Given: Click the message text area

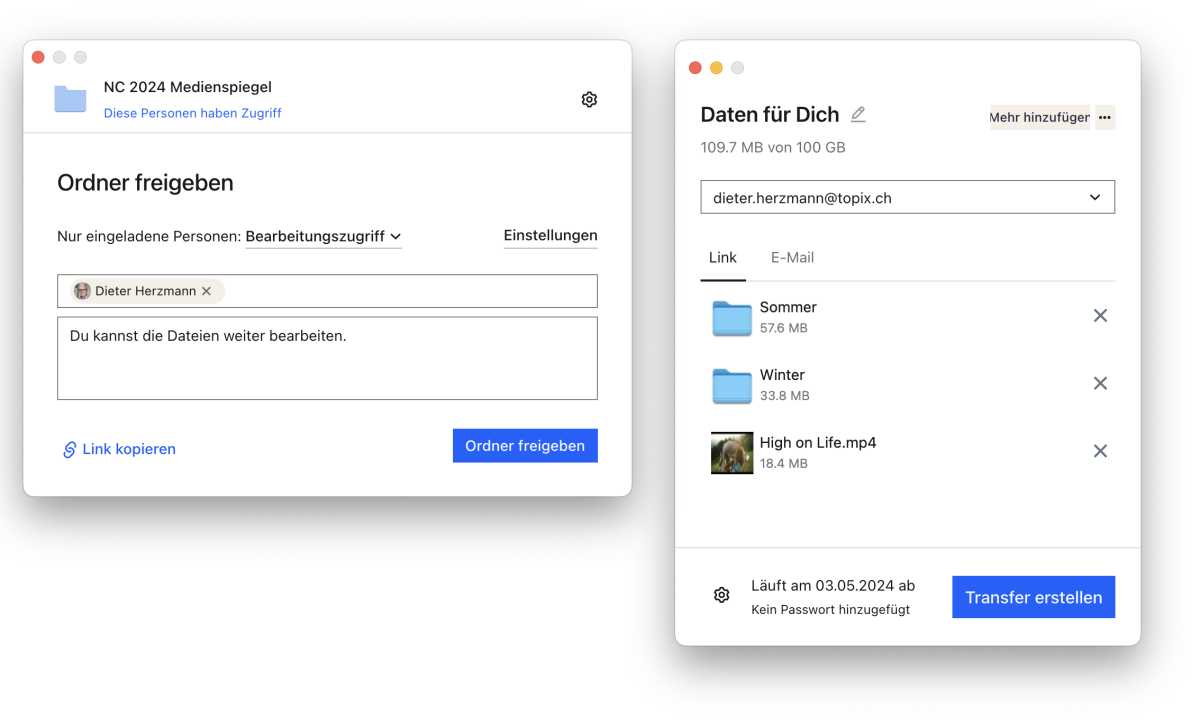Looking at the screenshot, I should tap(327, 358).
